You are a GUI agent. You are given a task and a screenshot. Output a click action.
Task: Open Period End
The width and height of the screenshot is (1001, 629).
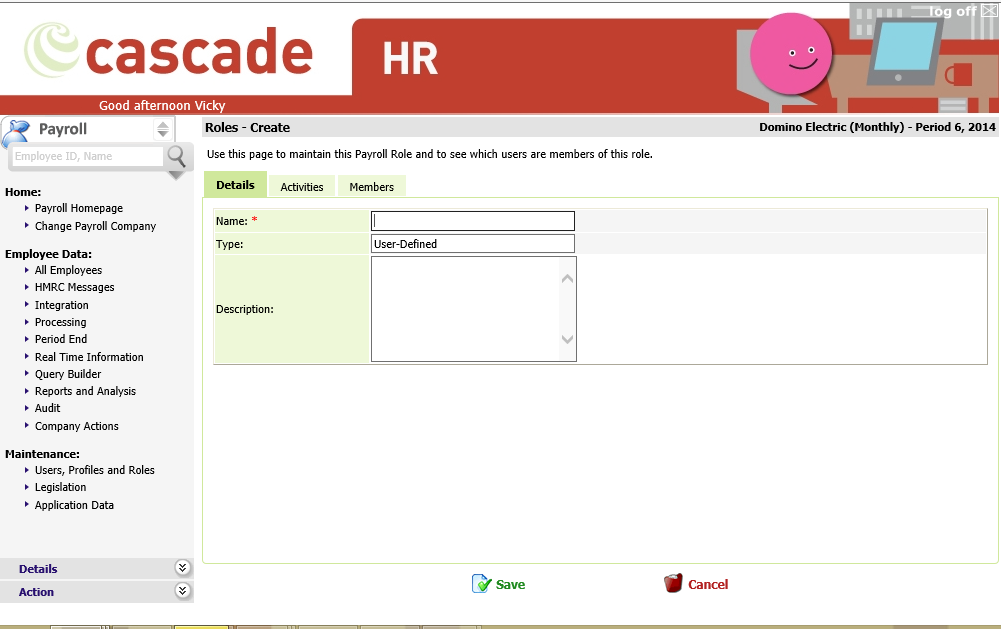point(61,339)
